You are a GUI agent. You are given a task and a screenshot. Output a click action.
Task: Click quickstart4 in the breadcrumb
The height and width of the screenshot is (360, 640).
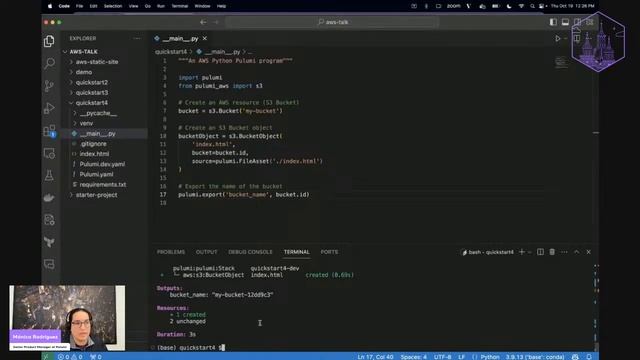click(171, 52)
